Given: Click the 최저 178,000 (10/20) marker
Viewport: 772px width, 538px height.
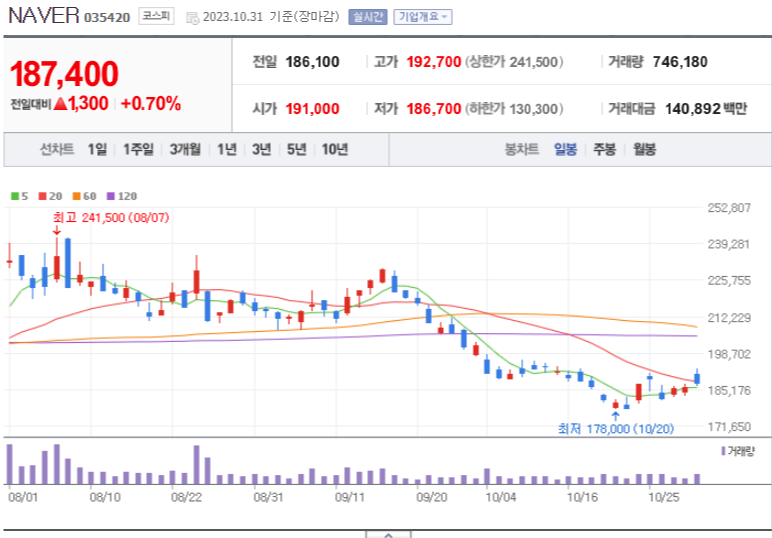Looking at the screenshot, I should [x=615, y=429].
